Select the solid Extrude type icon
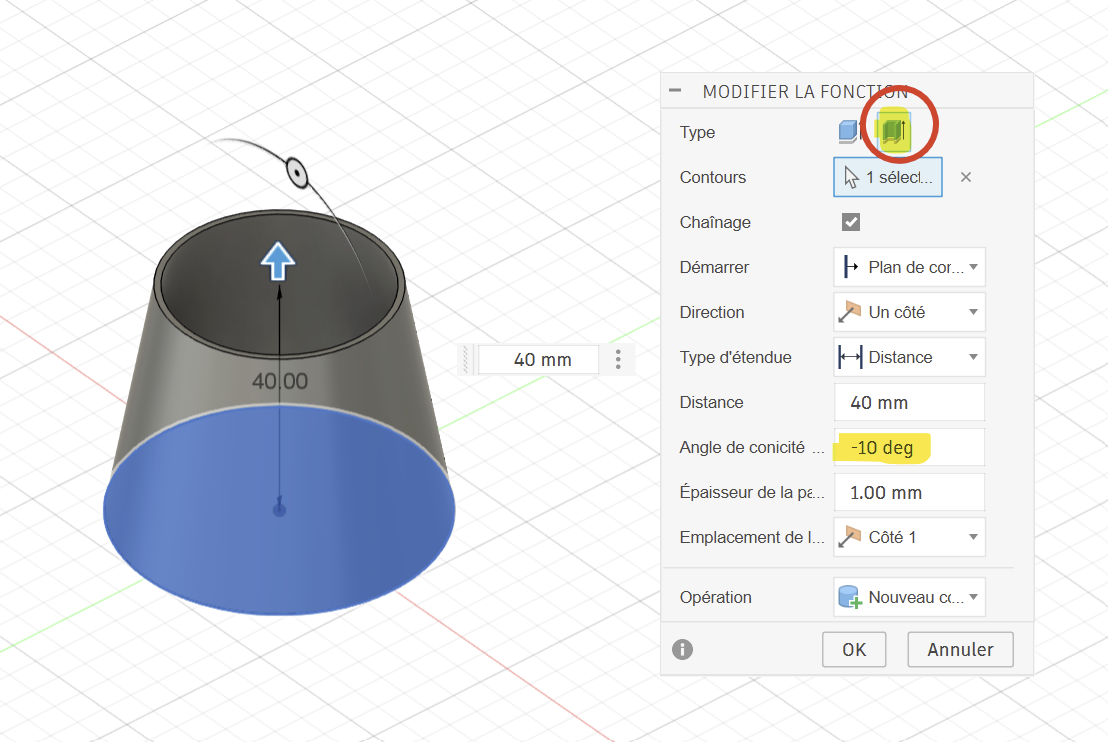This screenshot has width=1108, height=742. click(x=848, y=131)
